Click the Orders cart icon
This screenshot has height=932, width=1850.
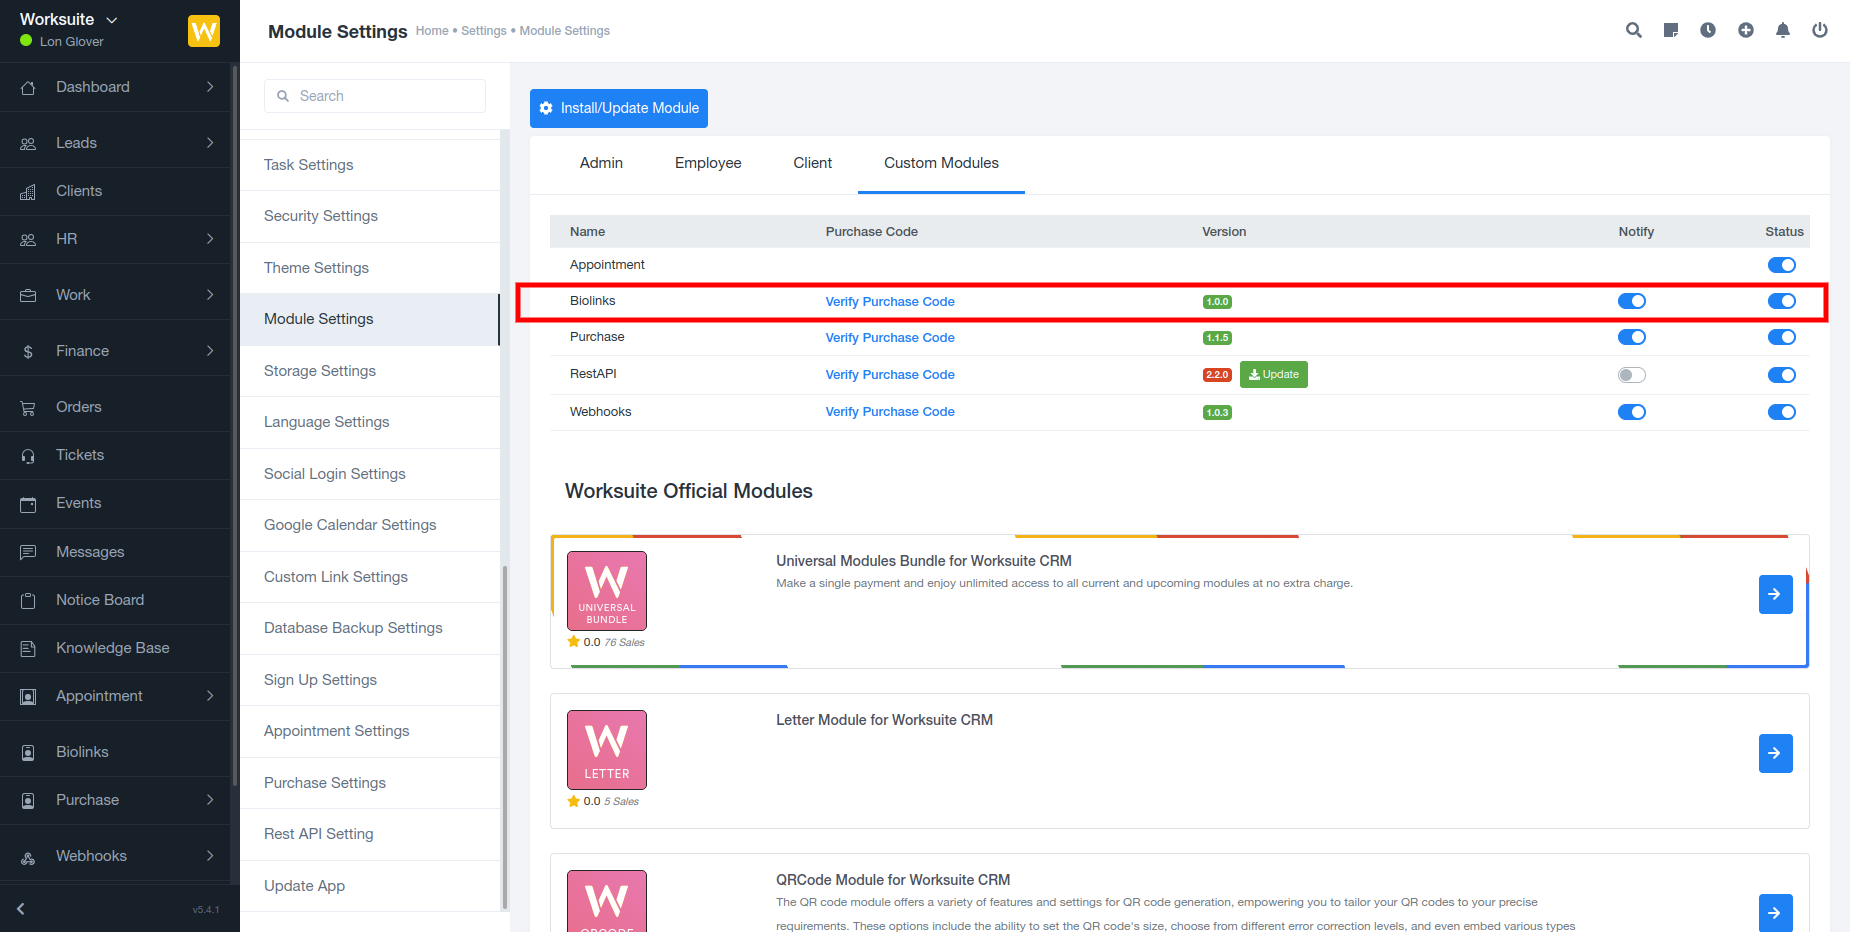[28, 407]
